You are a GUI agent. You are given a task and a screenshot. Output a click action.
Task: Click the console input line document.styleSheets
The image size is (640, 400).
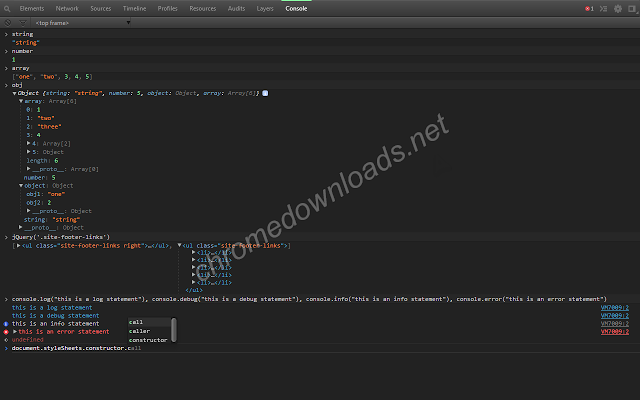[76, 348]
